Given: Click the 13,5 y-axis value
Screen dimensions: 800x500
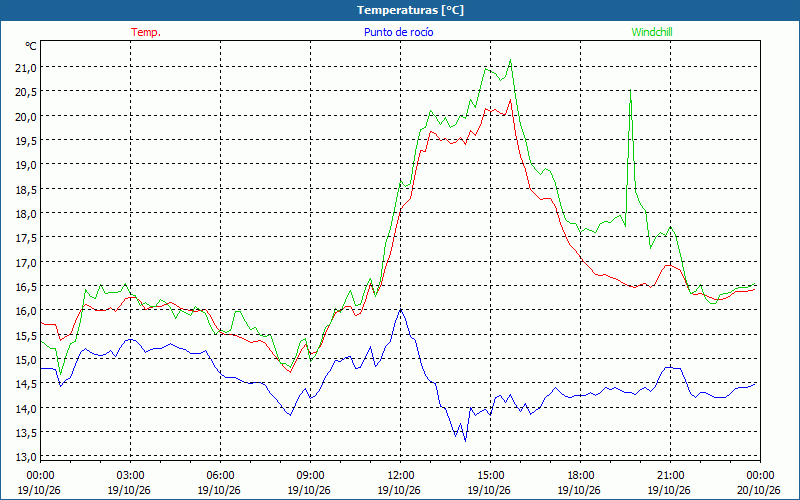Looking at the screenshot, I should [26, 433].
